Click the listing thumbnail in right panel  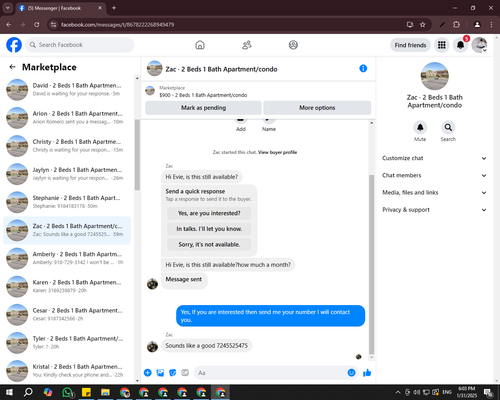[435, 76]
